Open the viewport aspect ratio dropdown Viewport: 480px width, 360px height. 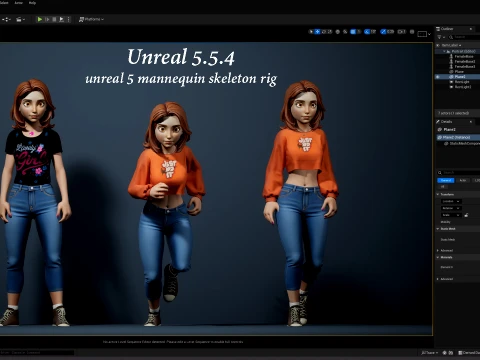coord(424,34)
